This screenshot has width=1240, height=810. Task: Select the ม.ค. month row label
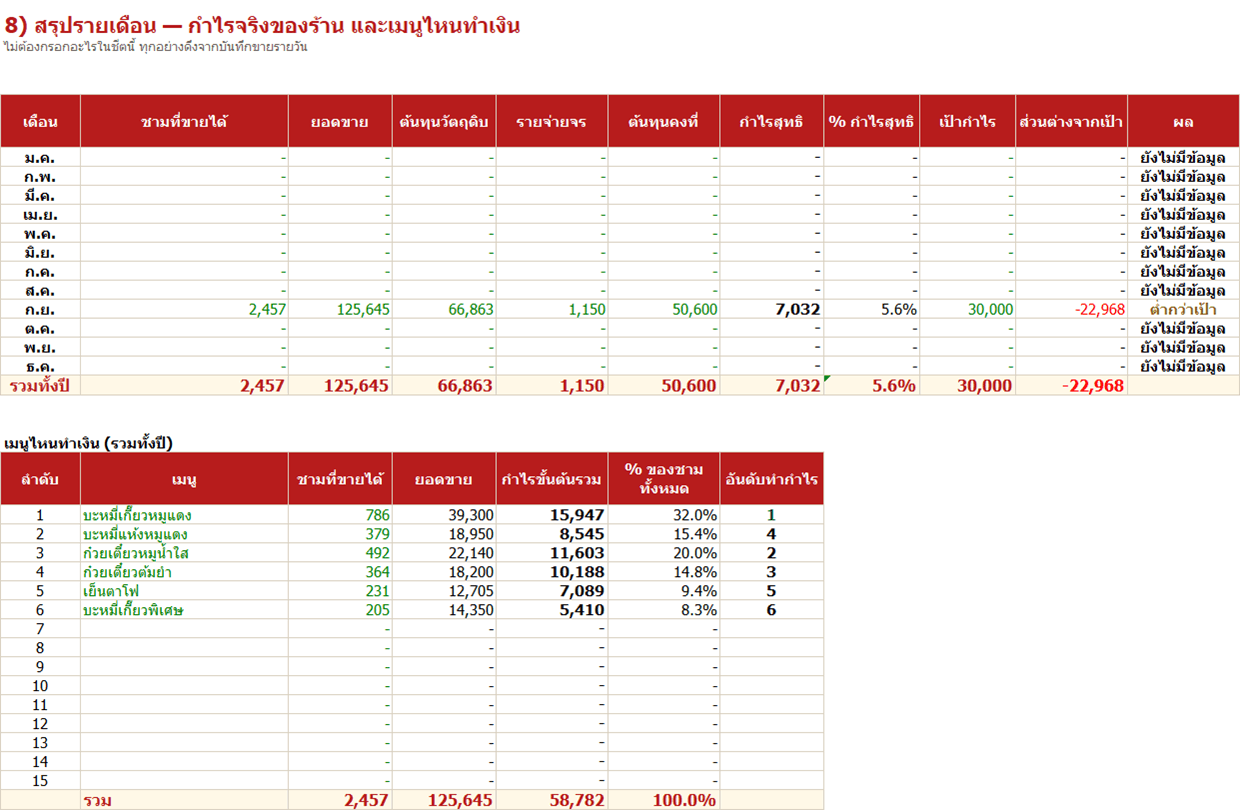point(41,158)
